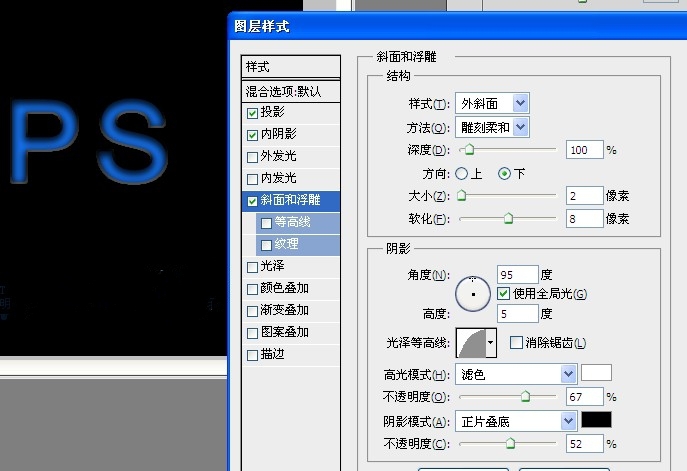Uncheck the 投影 drop shadow checkbox

click(252, 113)
